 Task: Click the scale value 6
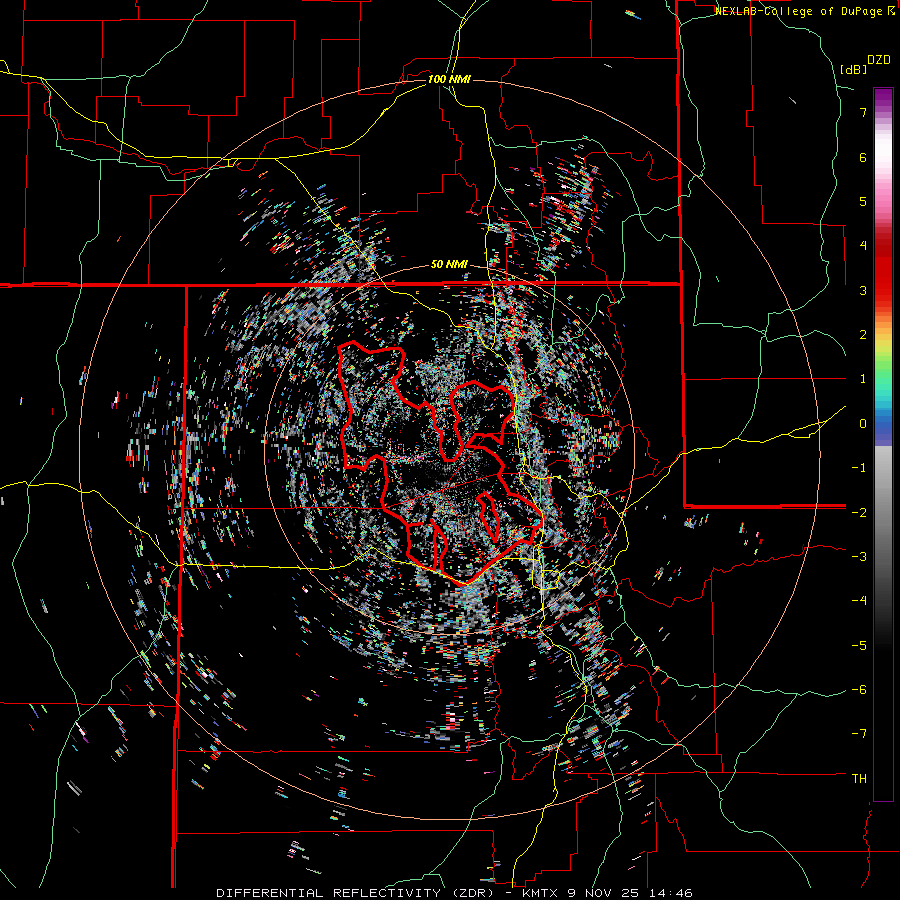tap(863, 157)
